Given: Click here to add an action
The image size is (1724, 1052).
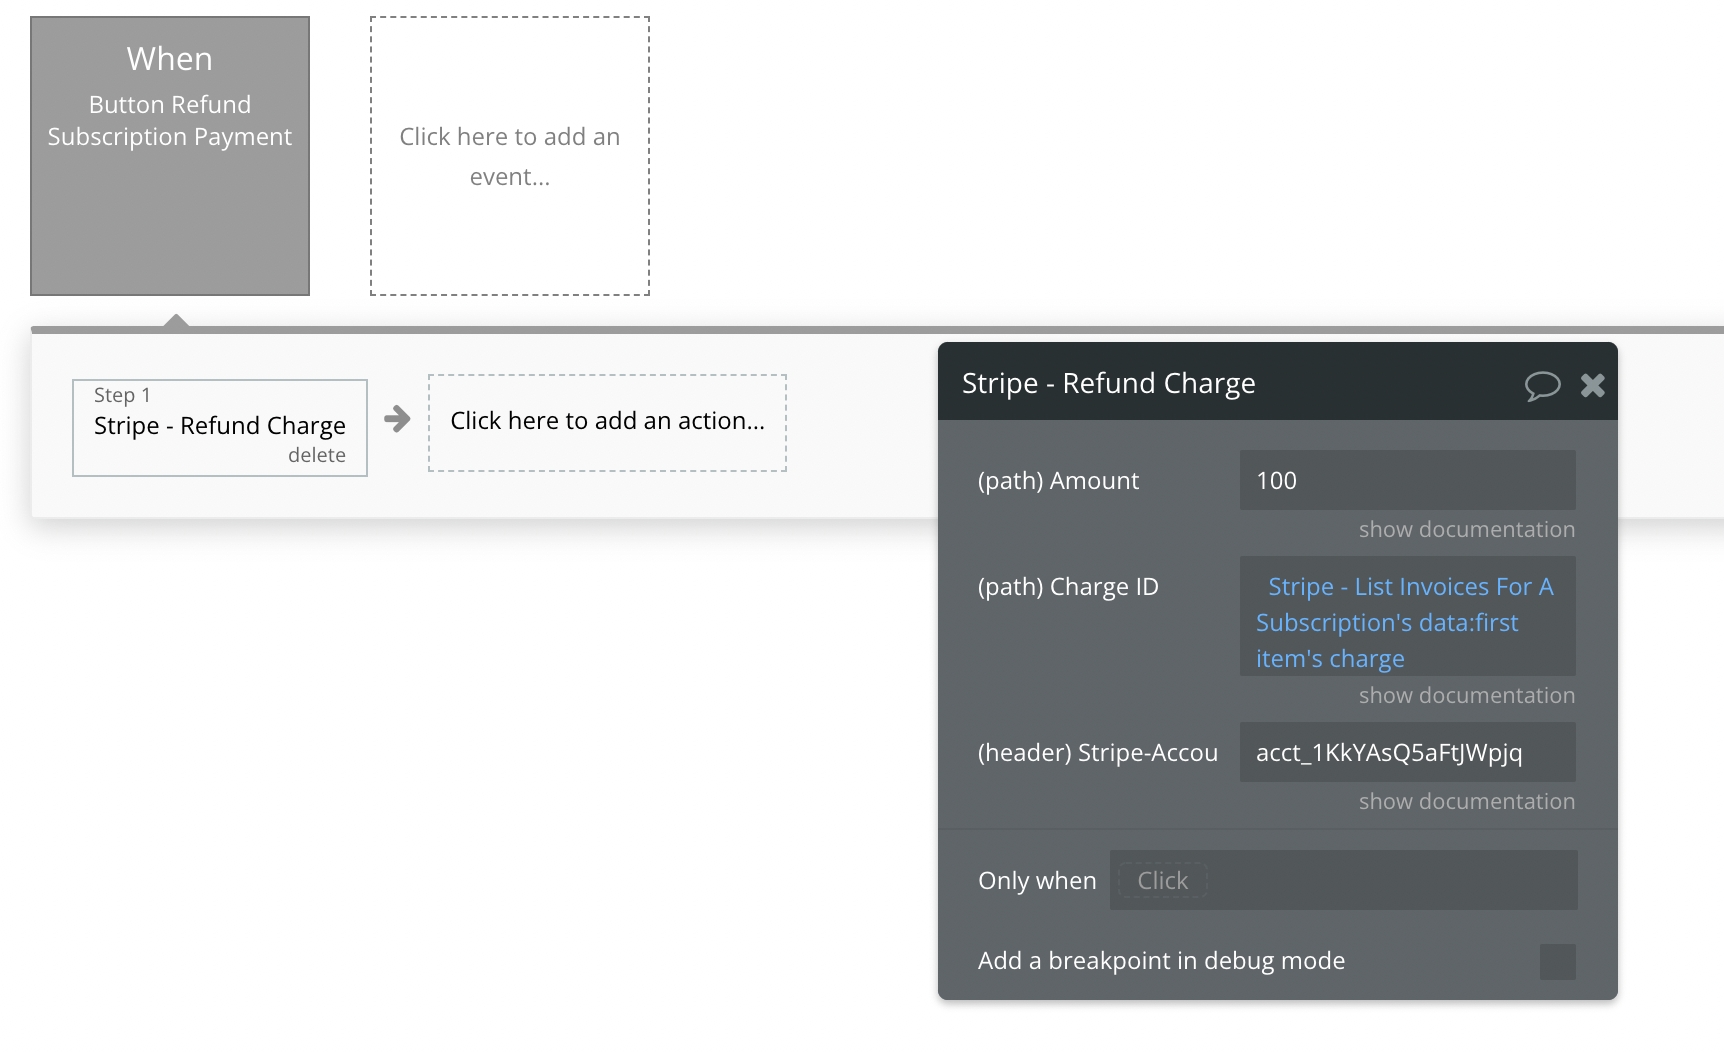Looking at the screenshot, I should coord(607,421).
